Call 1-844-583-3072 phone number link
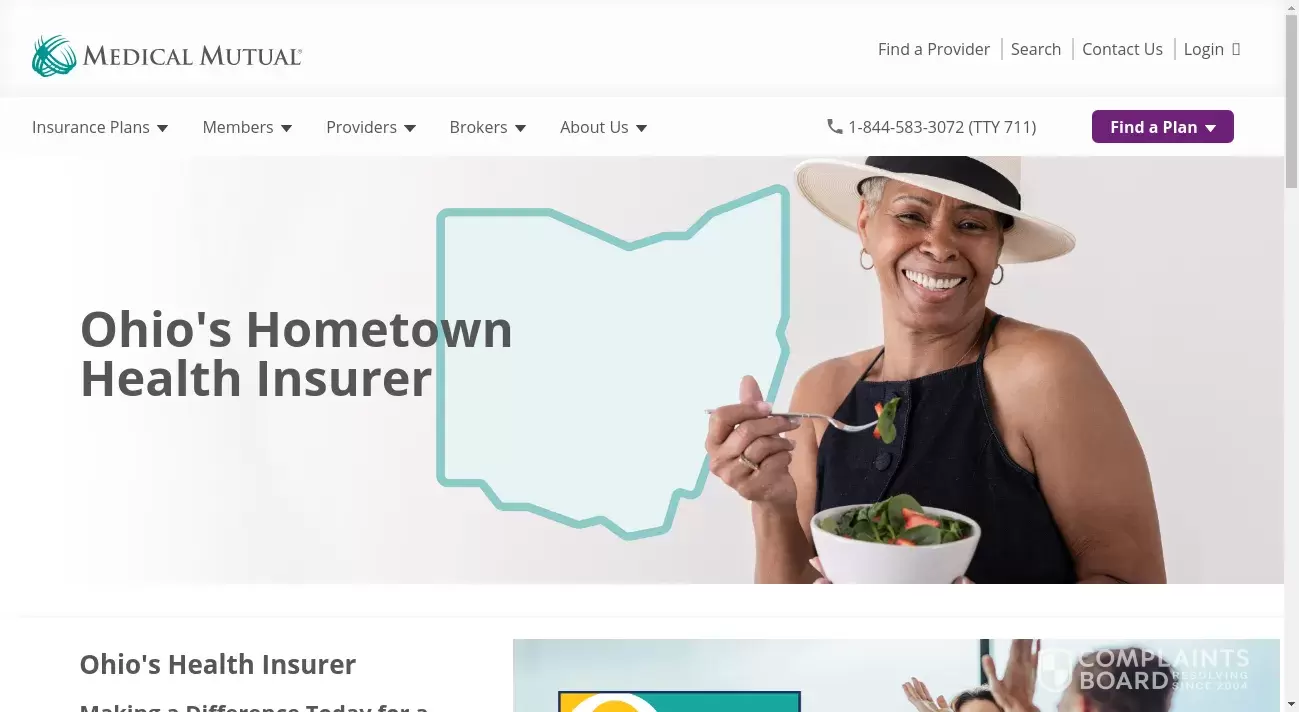 pyautogui.click(x=942, y=127)
